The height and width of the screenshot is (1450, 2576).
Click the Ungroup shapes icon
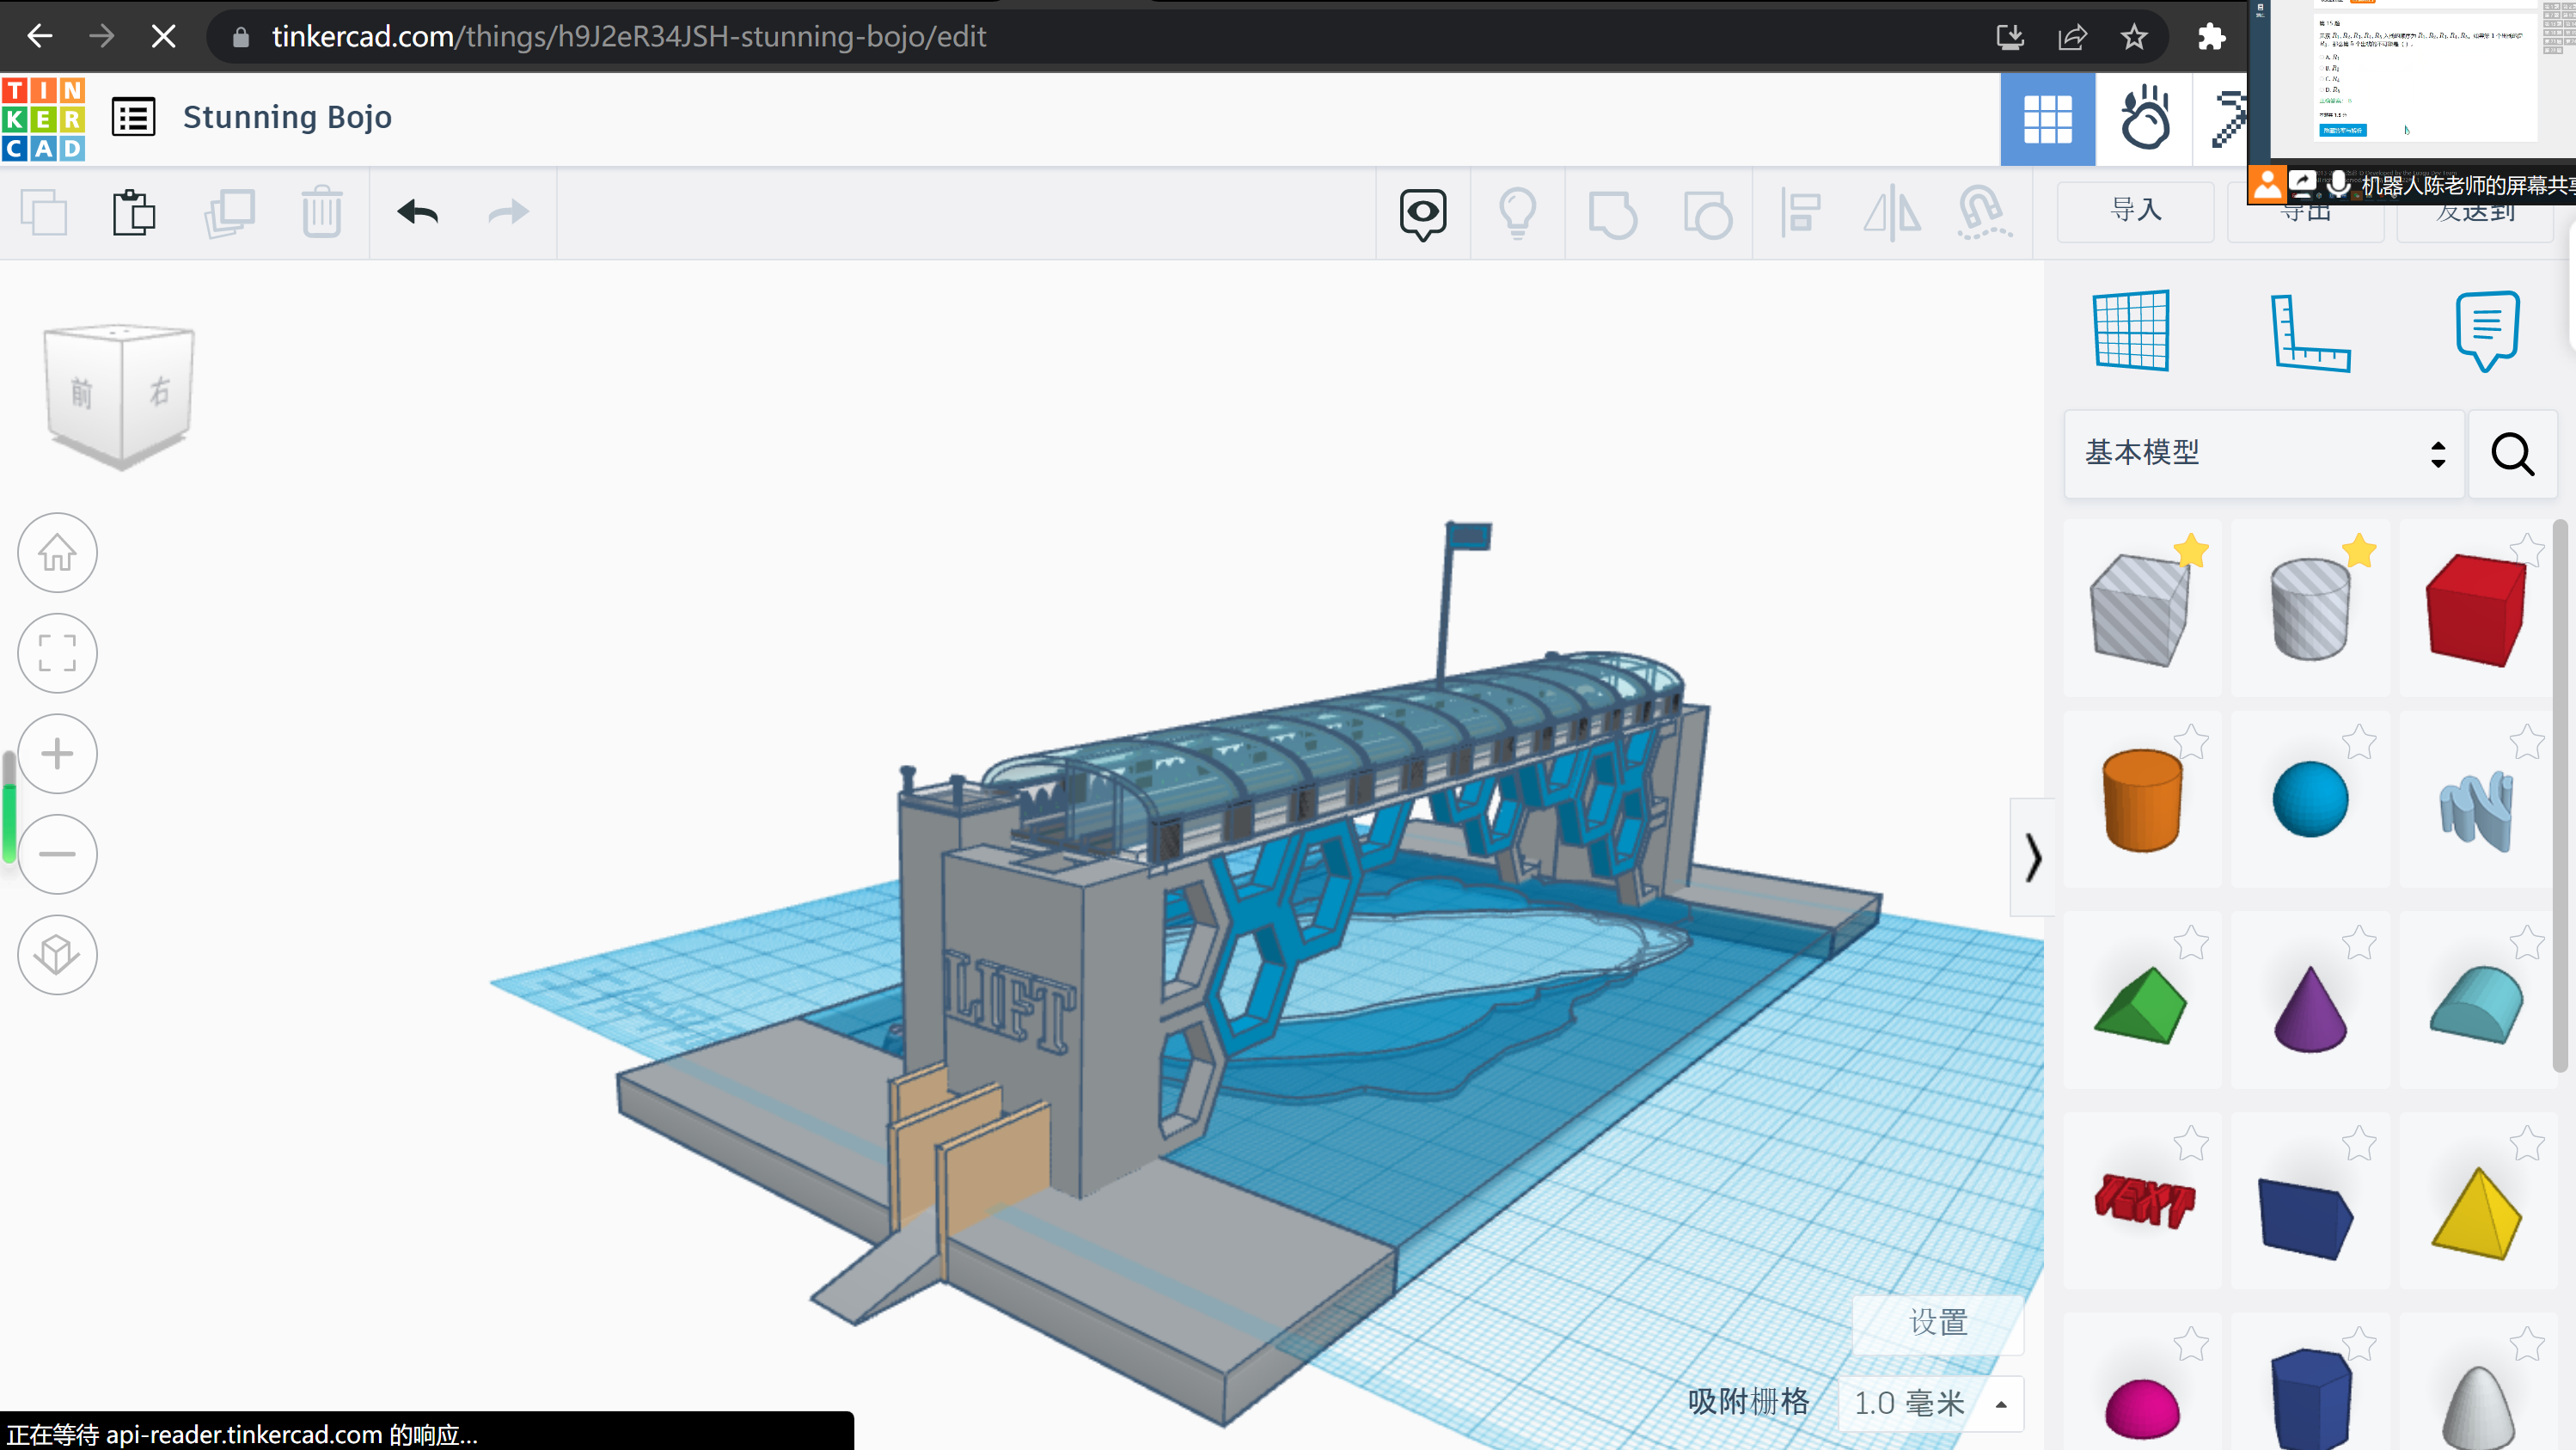point(1707,214)
